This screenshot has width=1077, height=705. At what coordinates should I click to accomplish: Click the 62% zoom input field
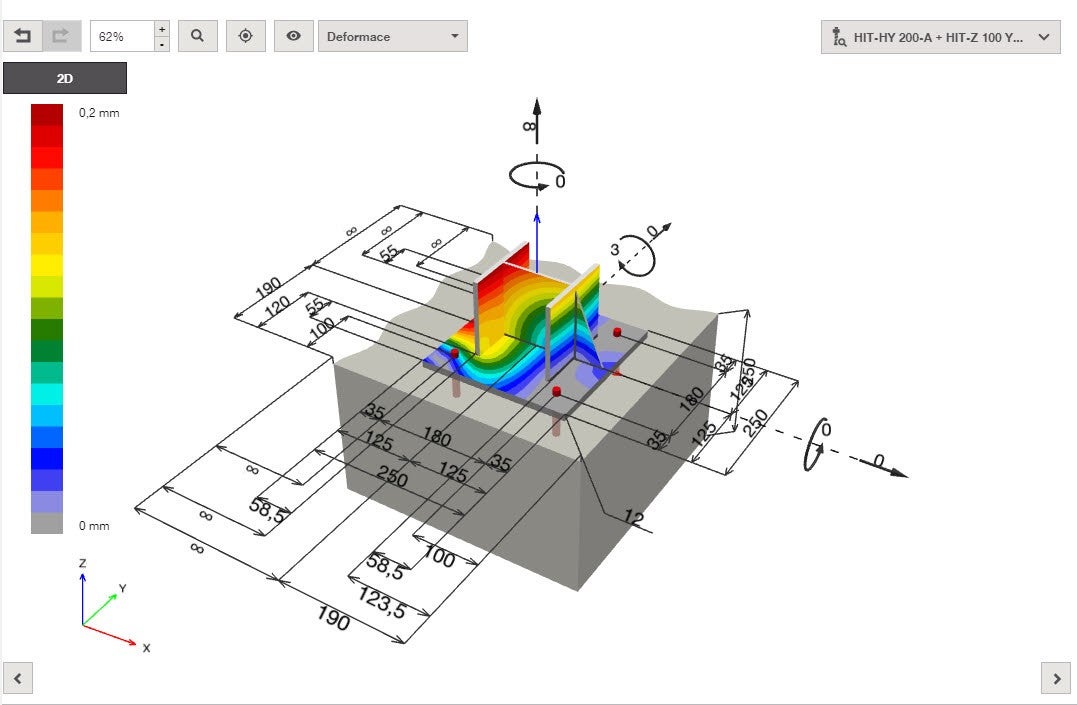(122, 36)
